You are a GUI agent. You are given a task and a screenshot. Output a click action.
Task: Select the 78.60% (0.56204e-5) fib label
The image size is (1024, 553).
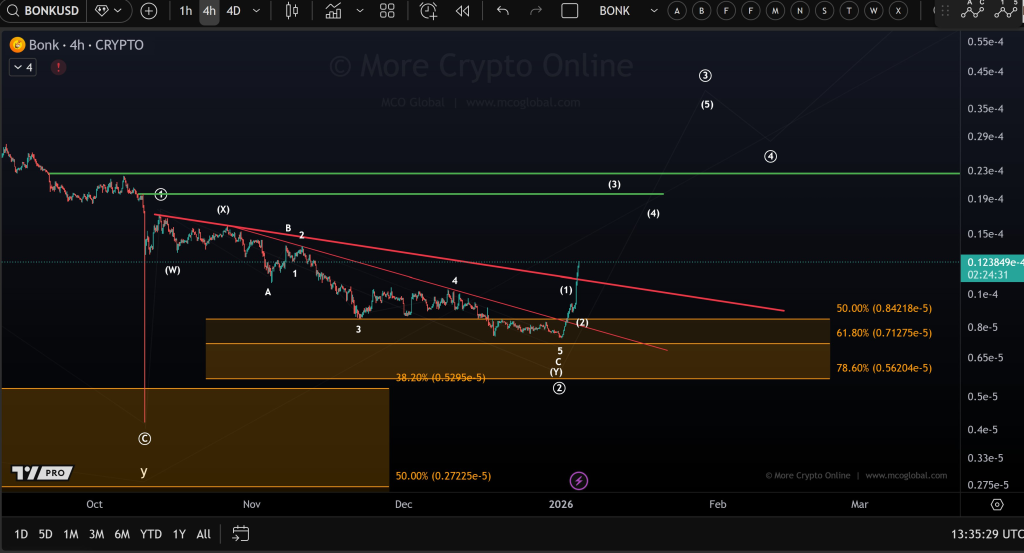[884, 368]
